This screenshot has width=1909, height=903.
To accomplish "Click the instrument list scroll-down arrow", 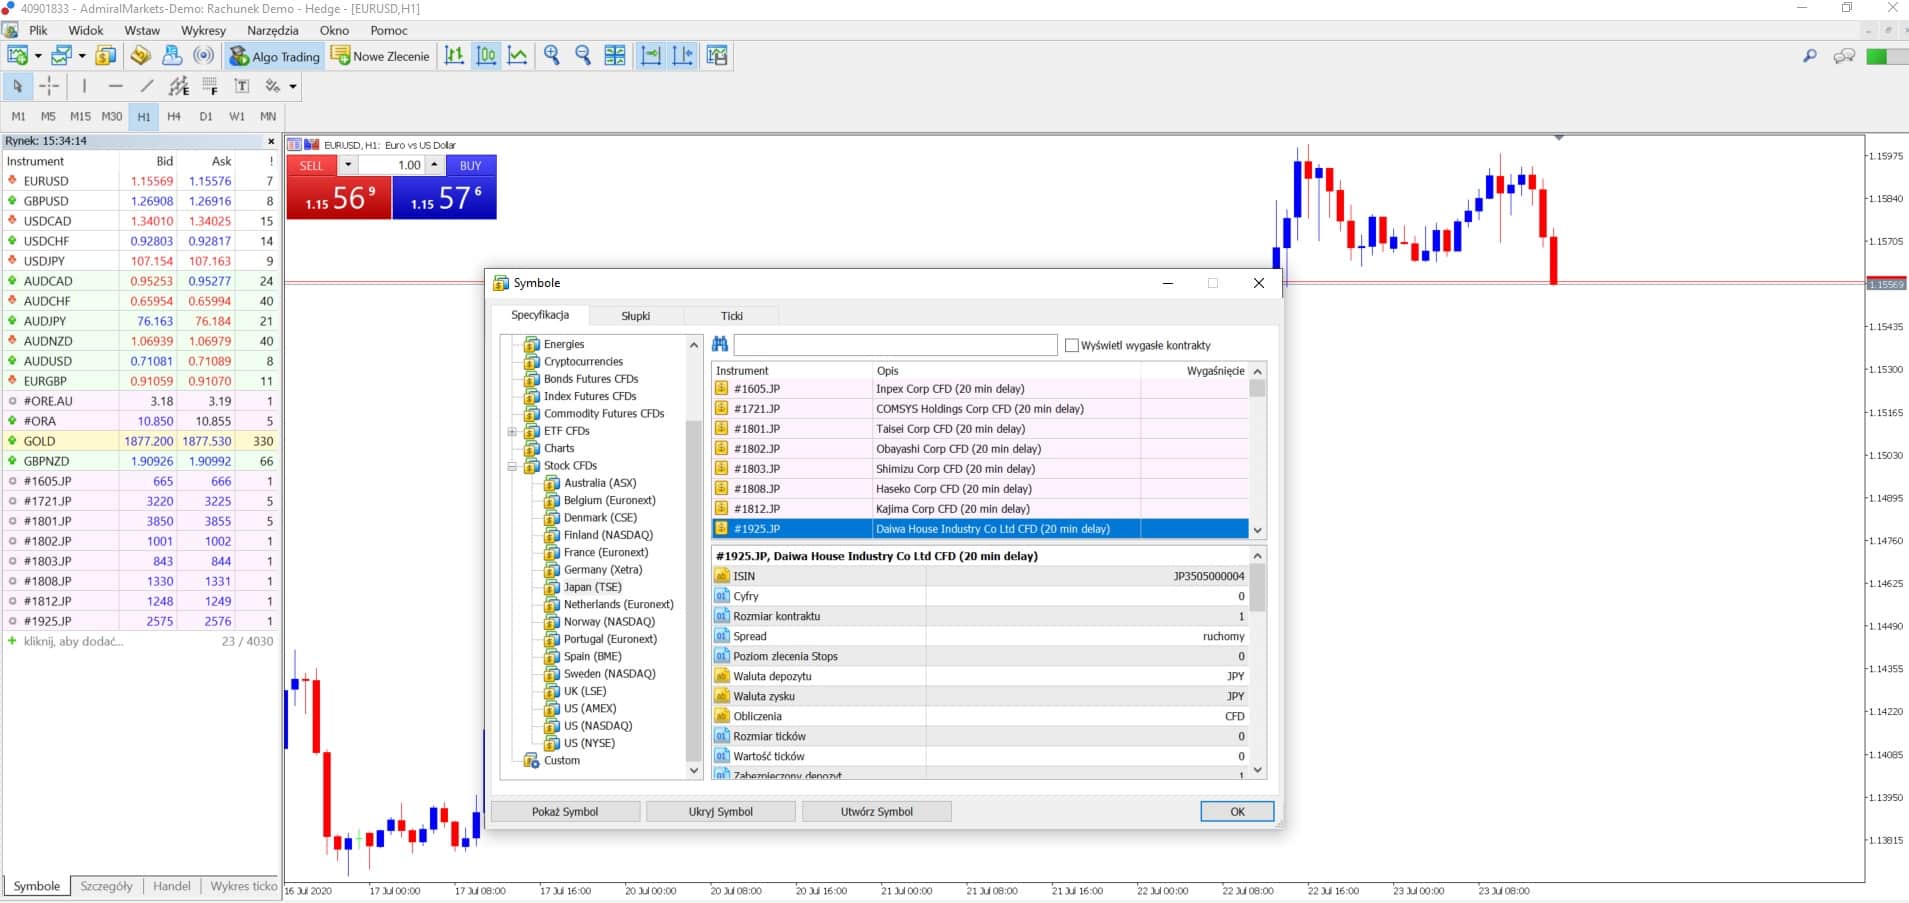I will click(1258, 530).
